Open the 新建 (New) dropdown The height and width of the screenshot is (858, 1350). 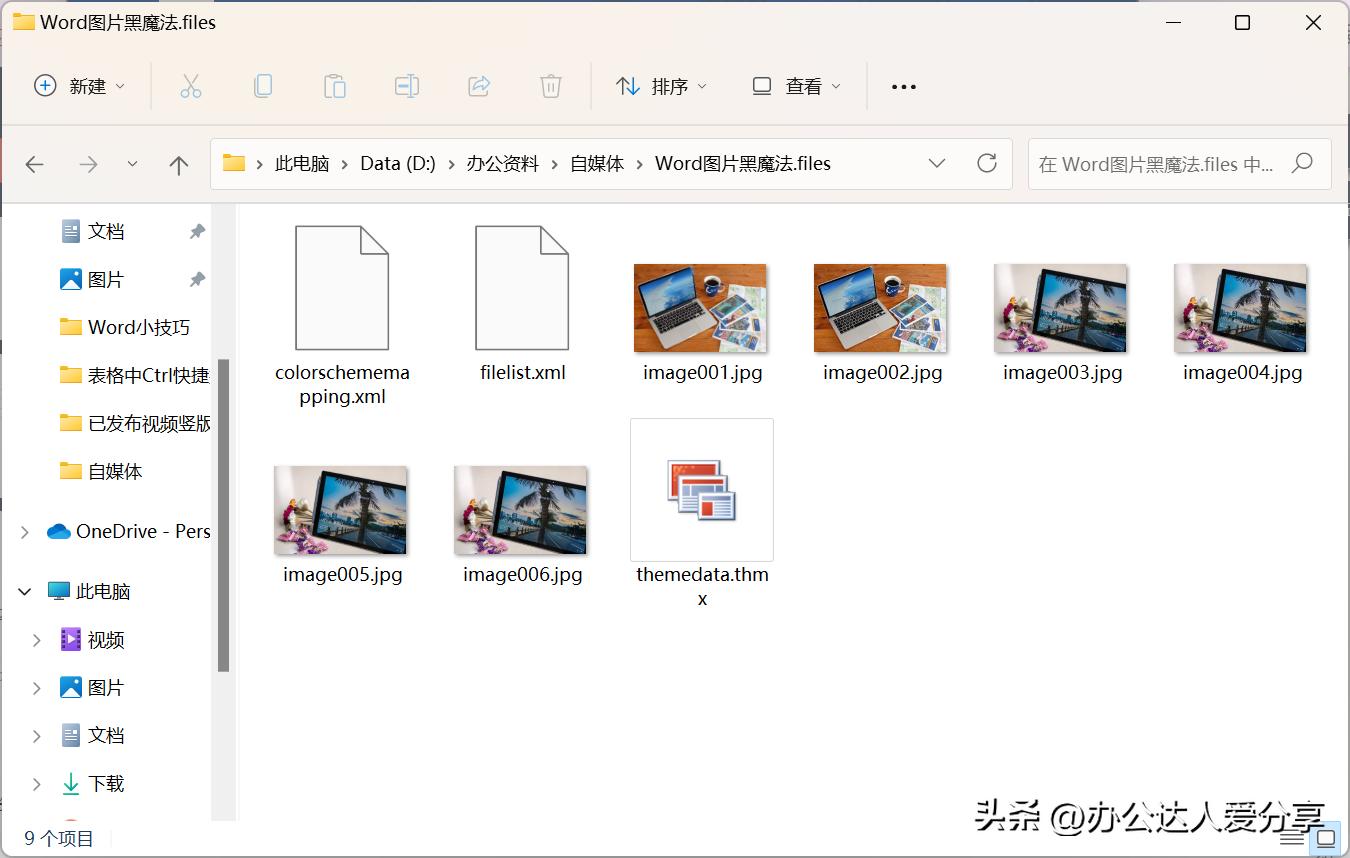point(78,86)
